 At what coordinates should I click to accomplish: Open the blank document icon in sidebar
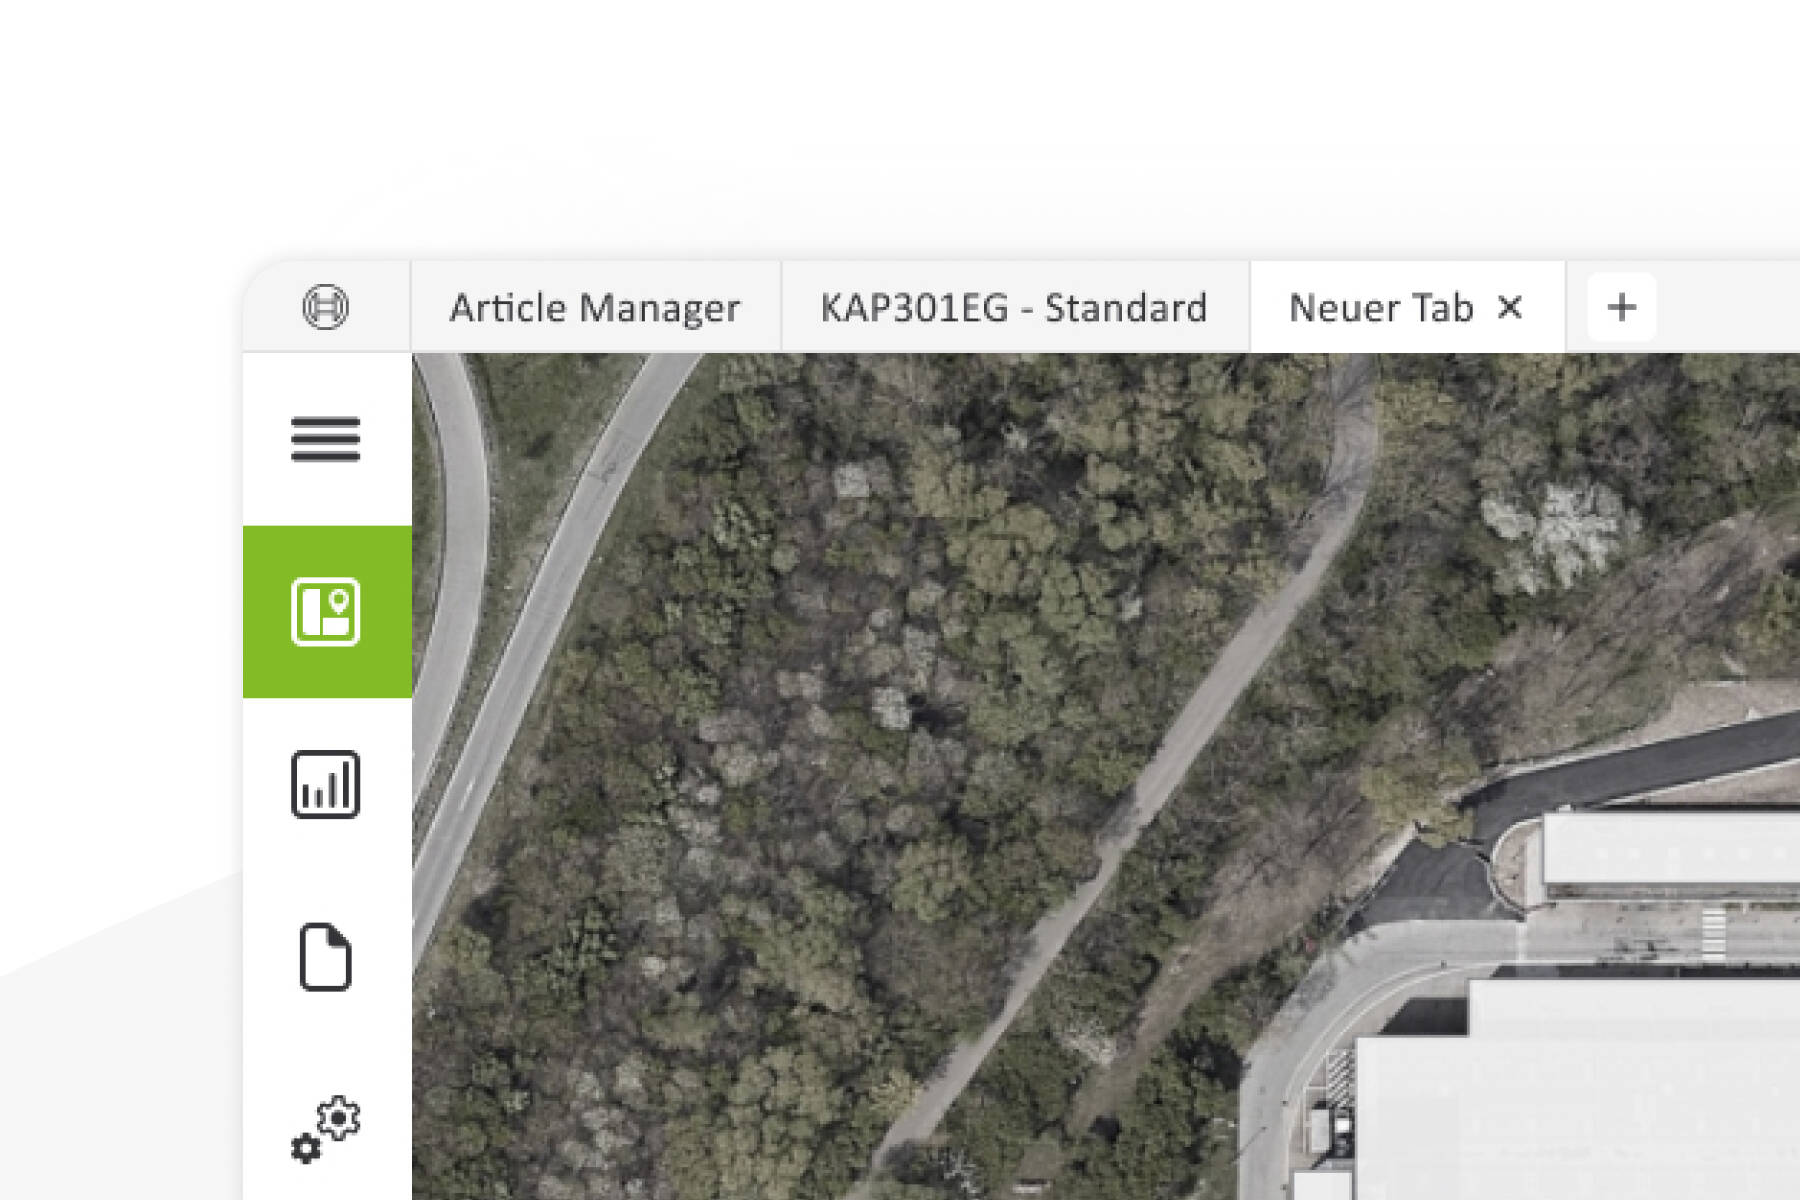coord(326,957)
